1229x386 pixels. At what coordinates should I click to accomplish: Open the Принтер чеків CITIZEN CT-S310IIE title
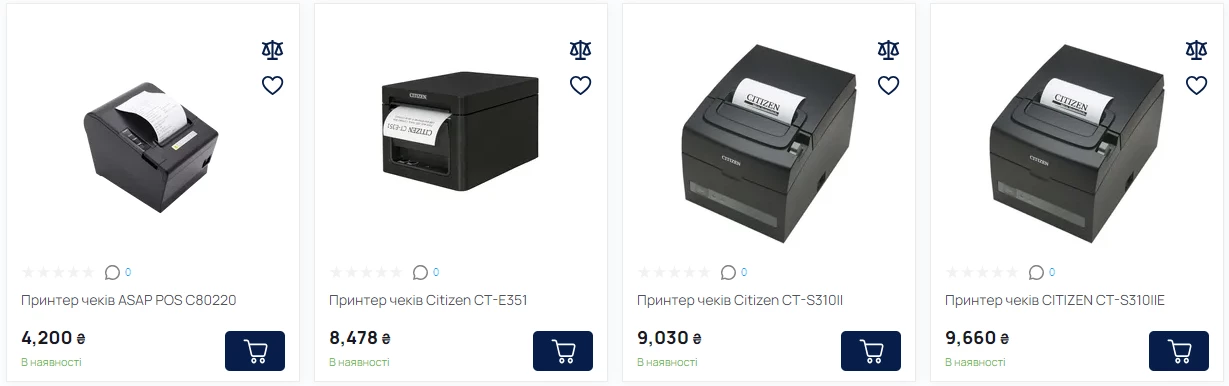pos(1055,300)
